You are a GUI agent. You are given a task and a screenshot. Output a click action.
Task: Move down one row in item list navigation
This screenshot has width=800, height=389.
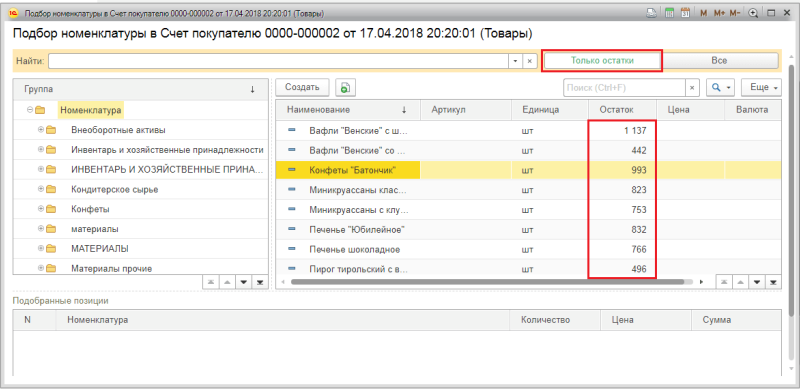(x=757, y=282)
